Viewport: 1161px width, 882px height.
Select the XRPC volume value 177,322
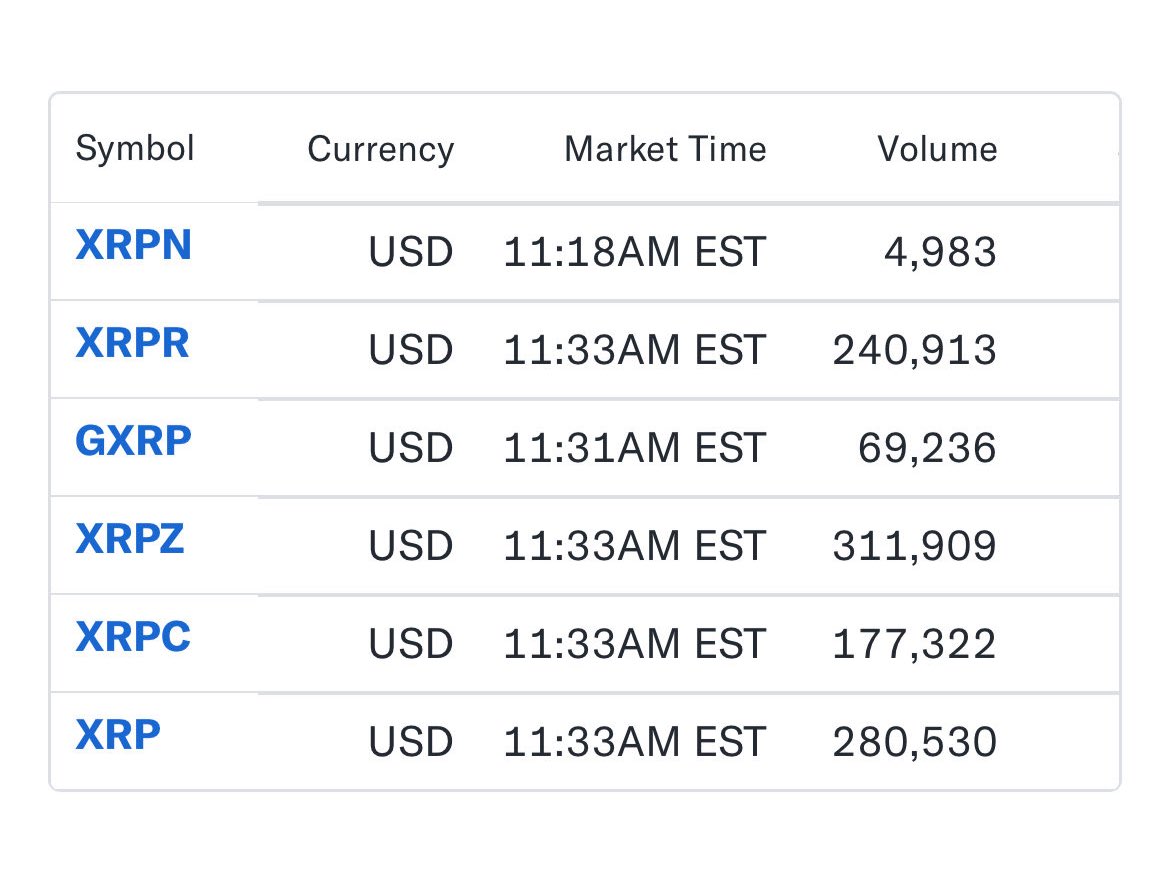914,644
